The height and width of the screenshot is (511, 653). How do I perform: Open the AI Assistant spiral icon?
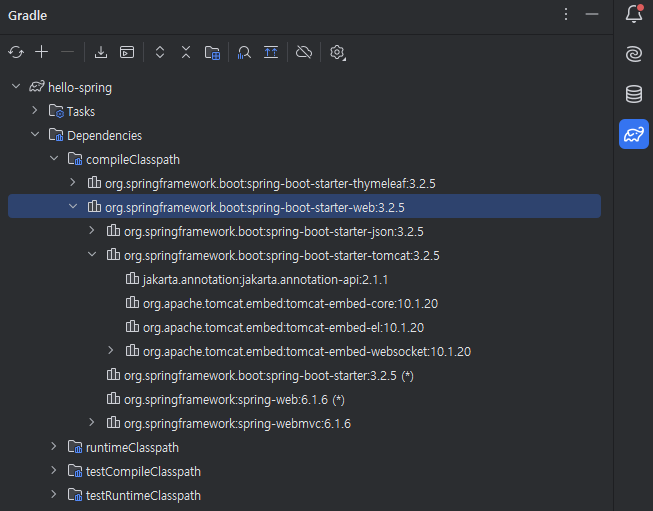634,55
